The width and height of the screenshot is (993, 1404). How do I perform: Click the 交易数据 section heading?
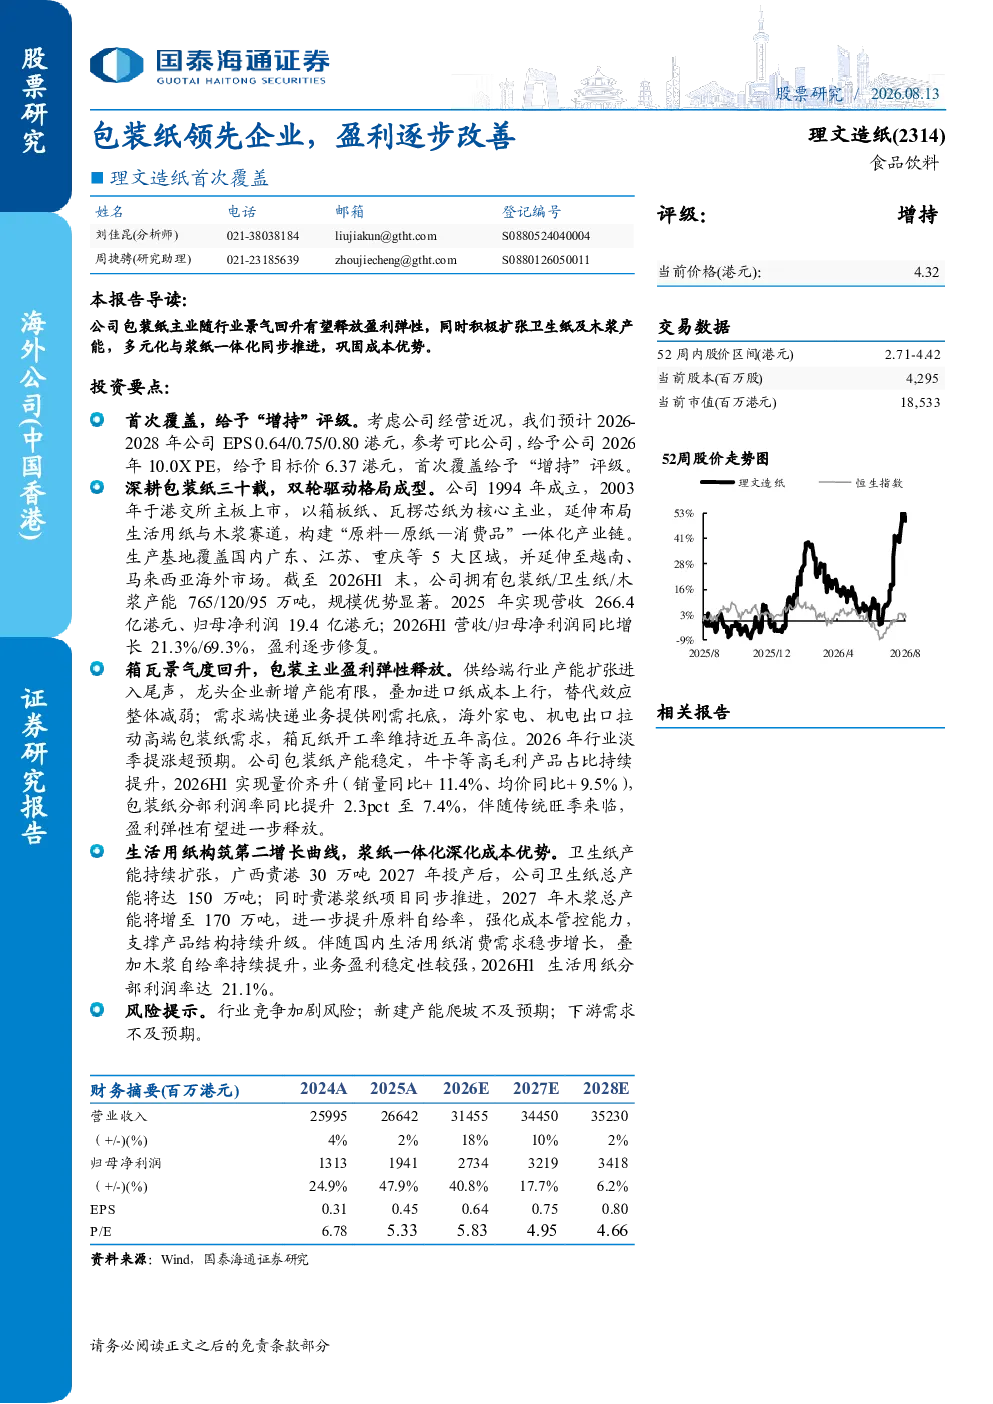pos(694,327)
